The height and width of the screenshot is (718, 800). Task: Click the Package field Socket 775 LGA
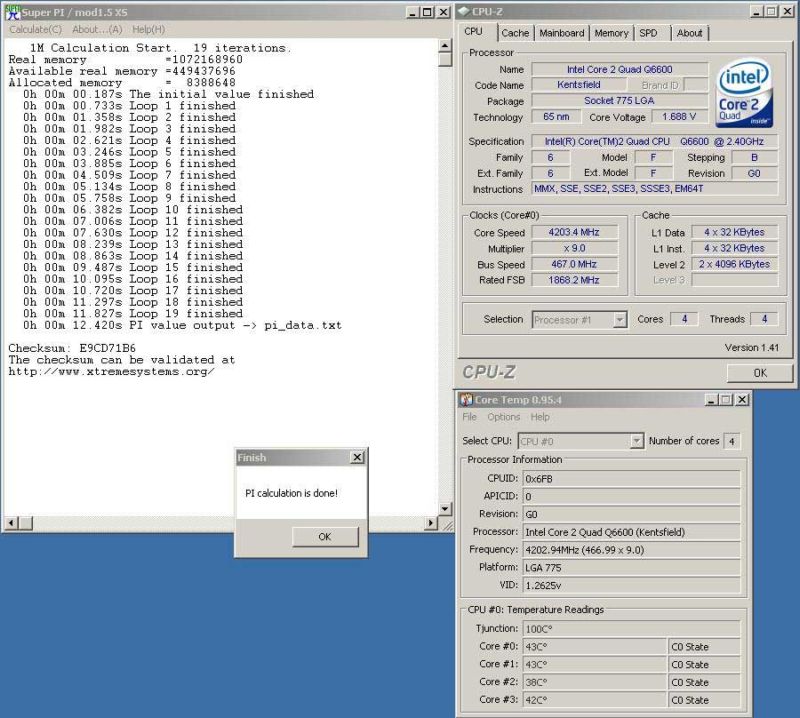(x=619, y=101)
